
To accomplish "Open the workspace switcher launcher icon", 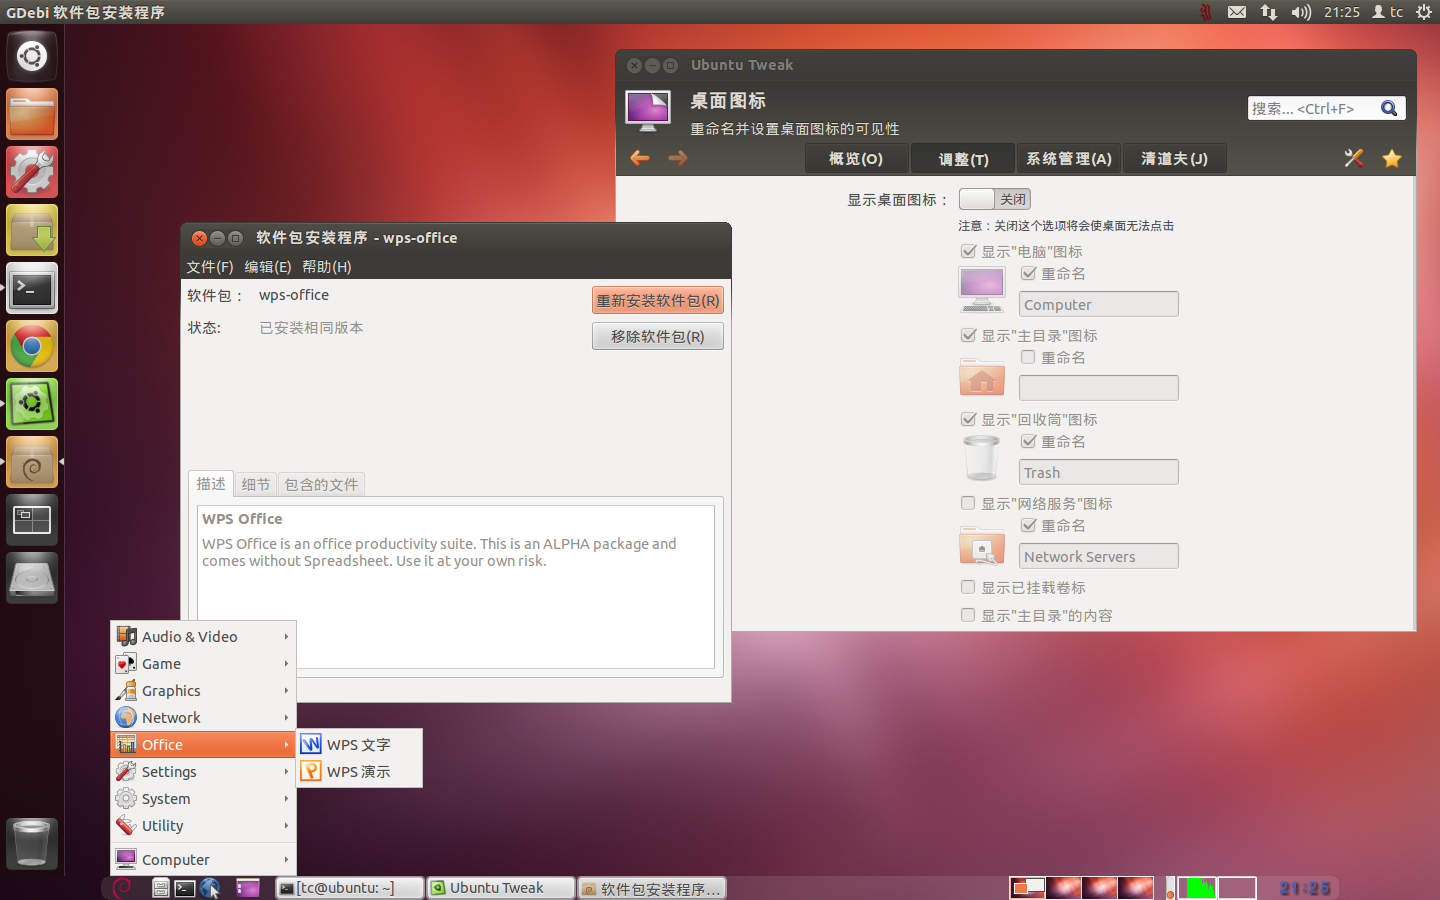I will click(32, 520).
